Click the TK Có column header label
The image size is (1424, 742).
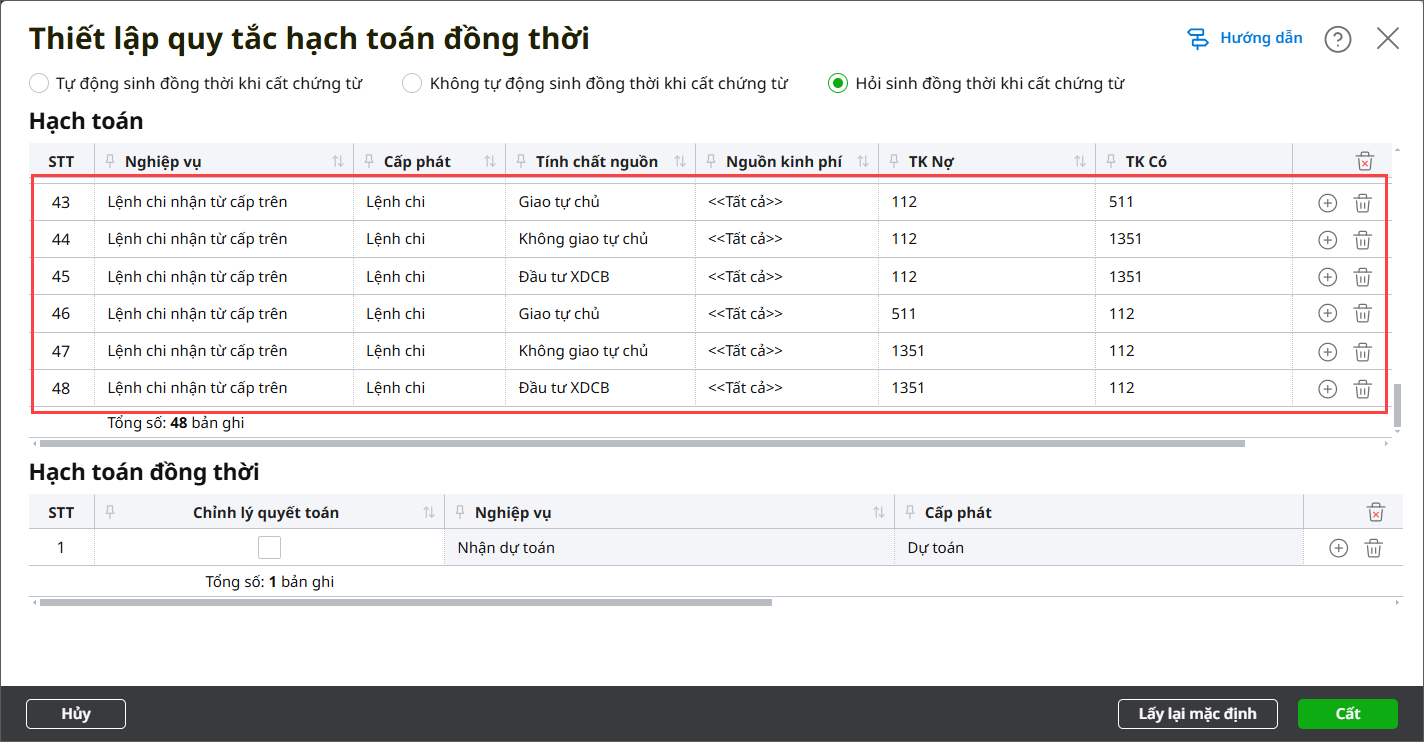tap(1146, 161)
